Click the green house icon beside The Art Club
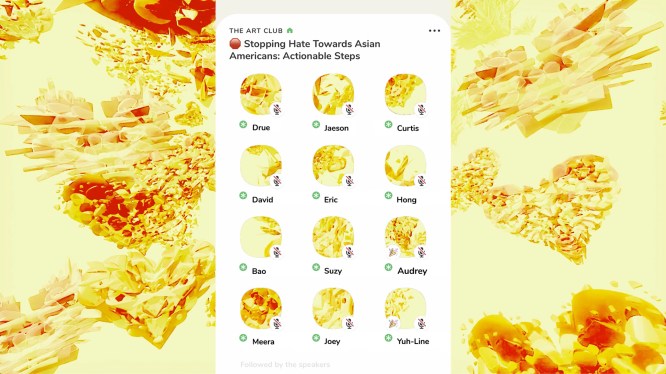This screenshot has height=374, width=666. tap(290, 30)
